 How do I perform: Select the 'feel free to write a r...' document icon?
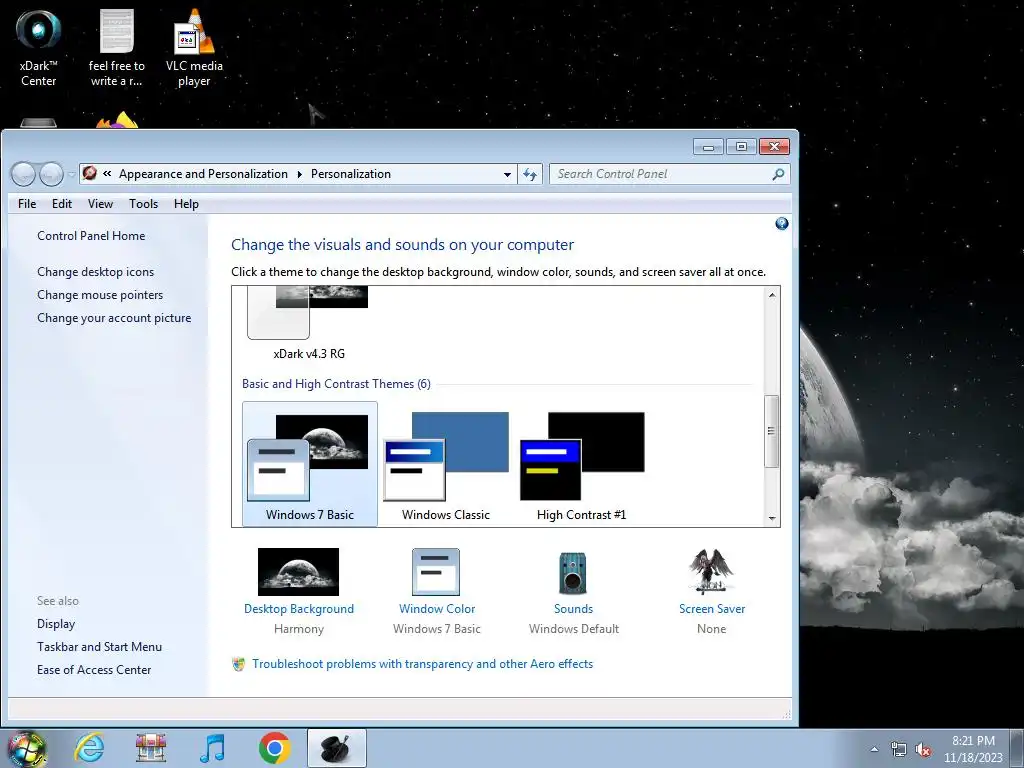116,48
